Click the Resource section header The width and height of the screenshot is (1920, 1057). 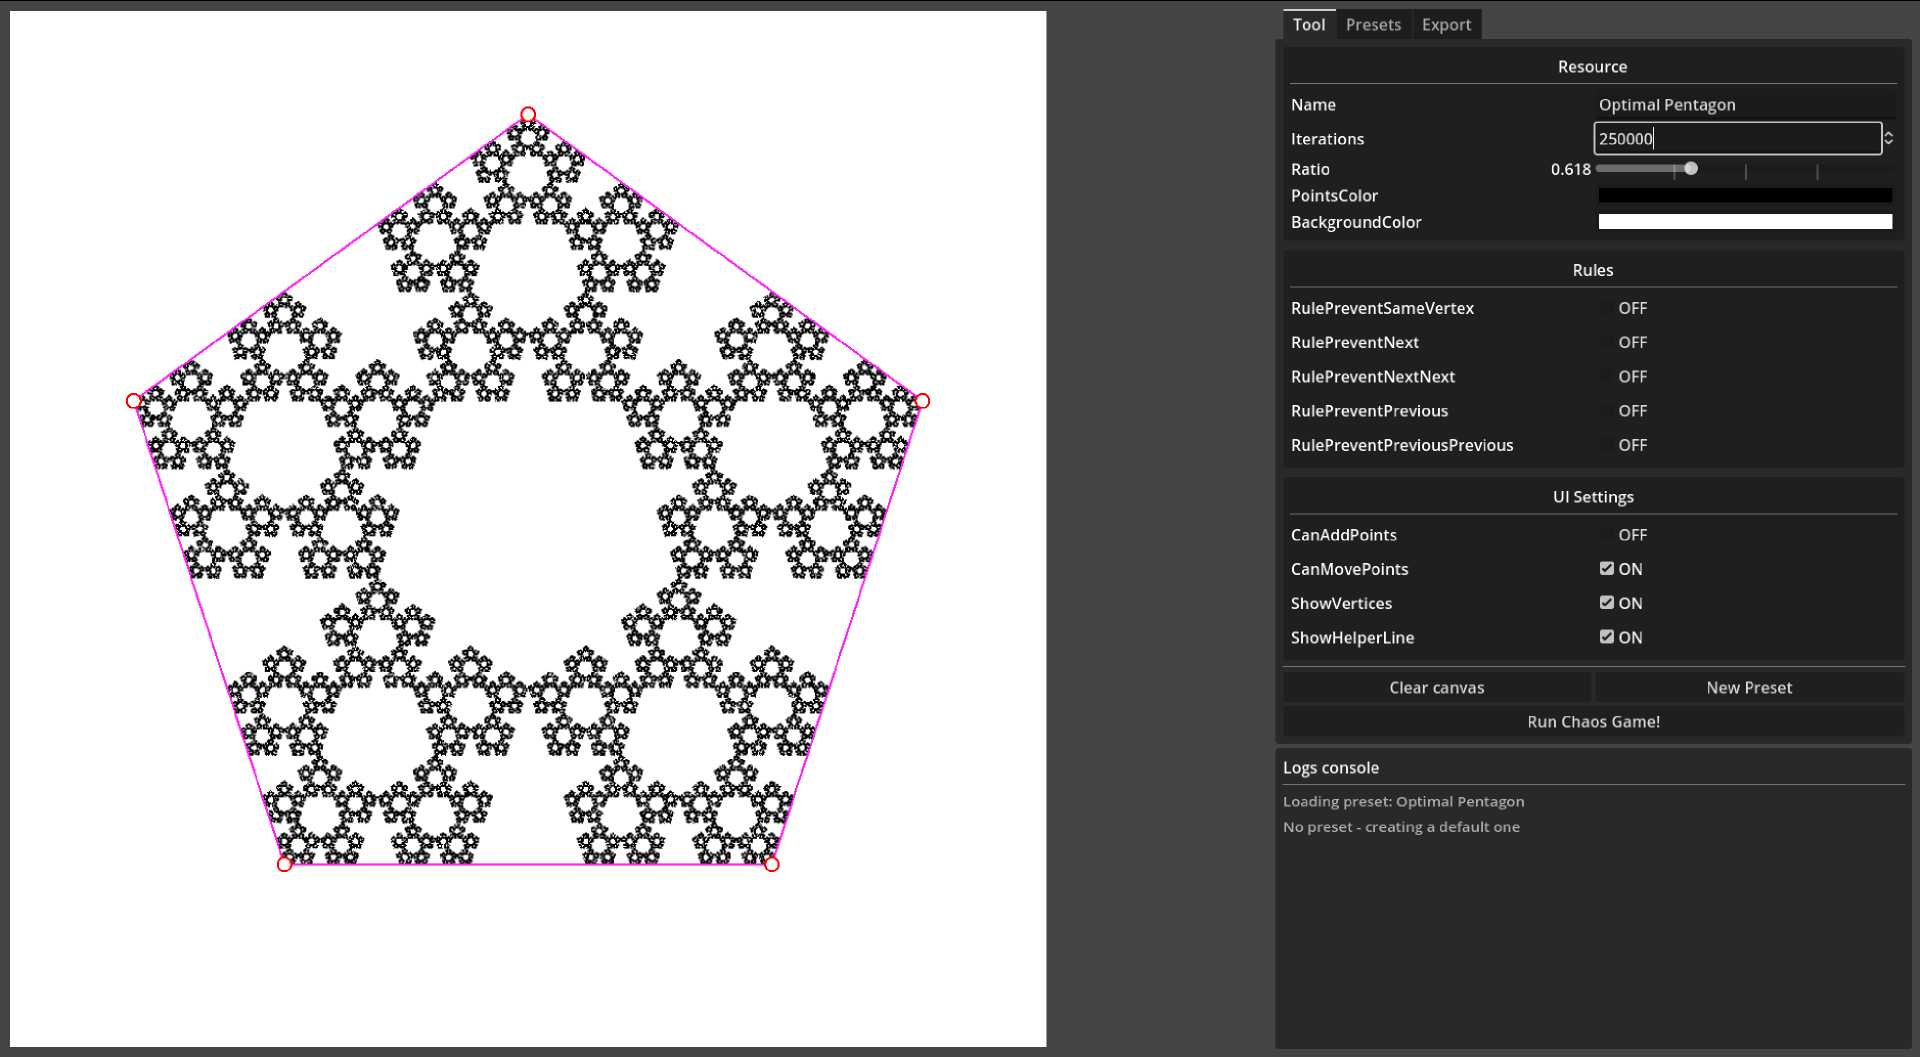point(1592,67)
